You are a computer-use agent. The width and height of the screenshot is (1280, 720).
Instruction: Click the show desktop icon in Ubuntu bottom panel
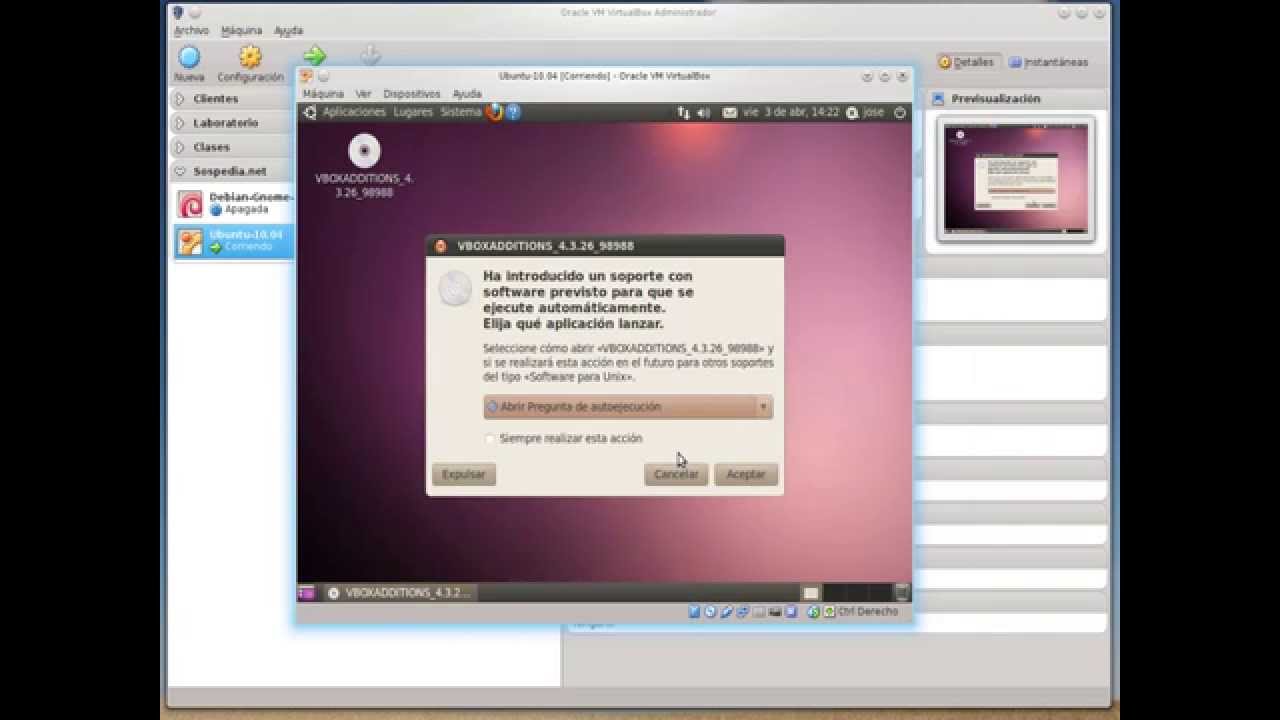click(306, 593)
